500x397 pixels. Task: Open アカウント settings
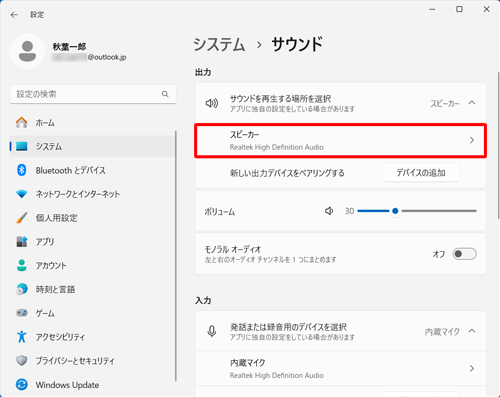[92, 265]
